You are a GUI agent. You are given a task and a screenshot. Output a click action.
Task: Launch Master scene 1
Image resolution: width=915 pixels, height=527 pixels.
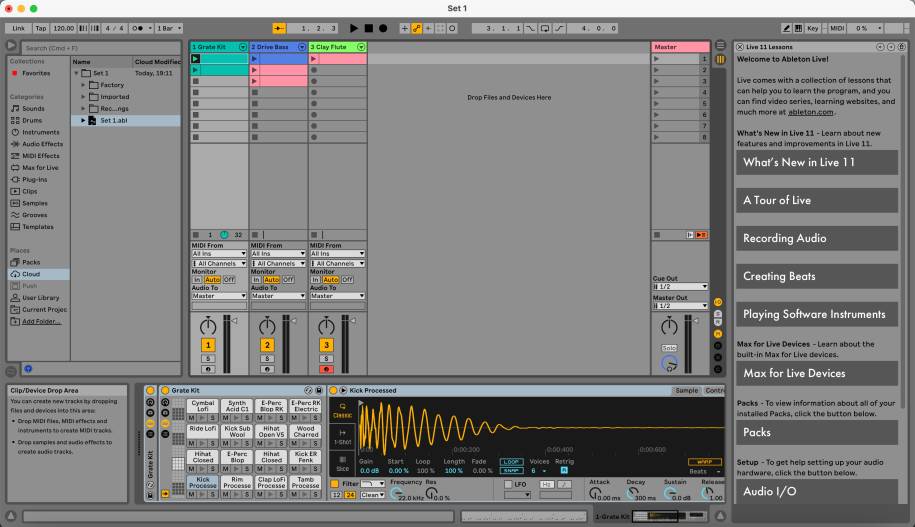(656, 58)
